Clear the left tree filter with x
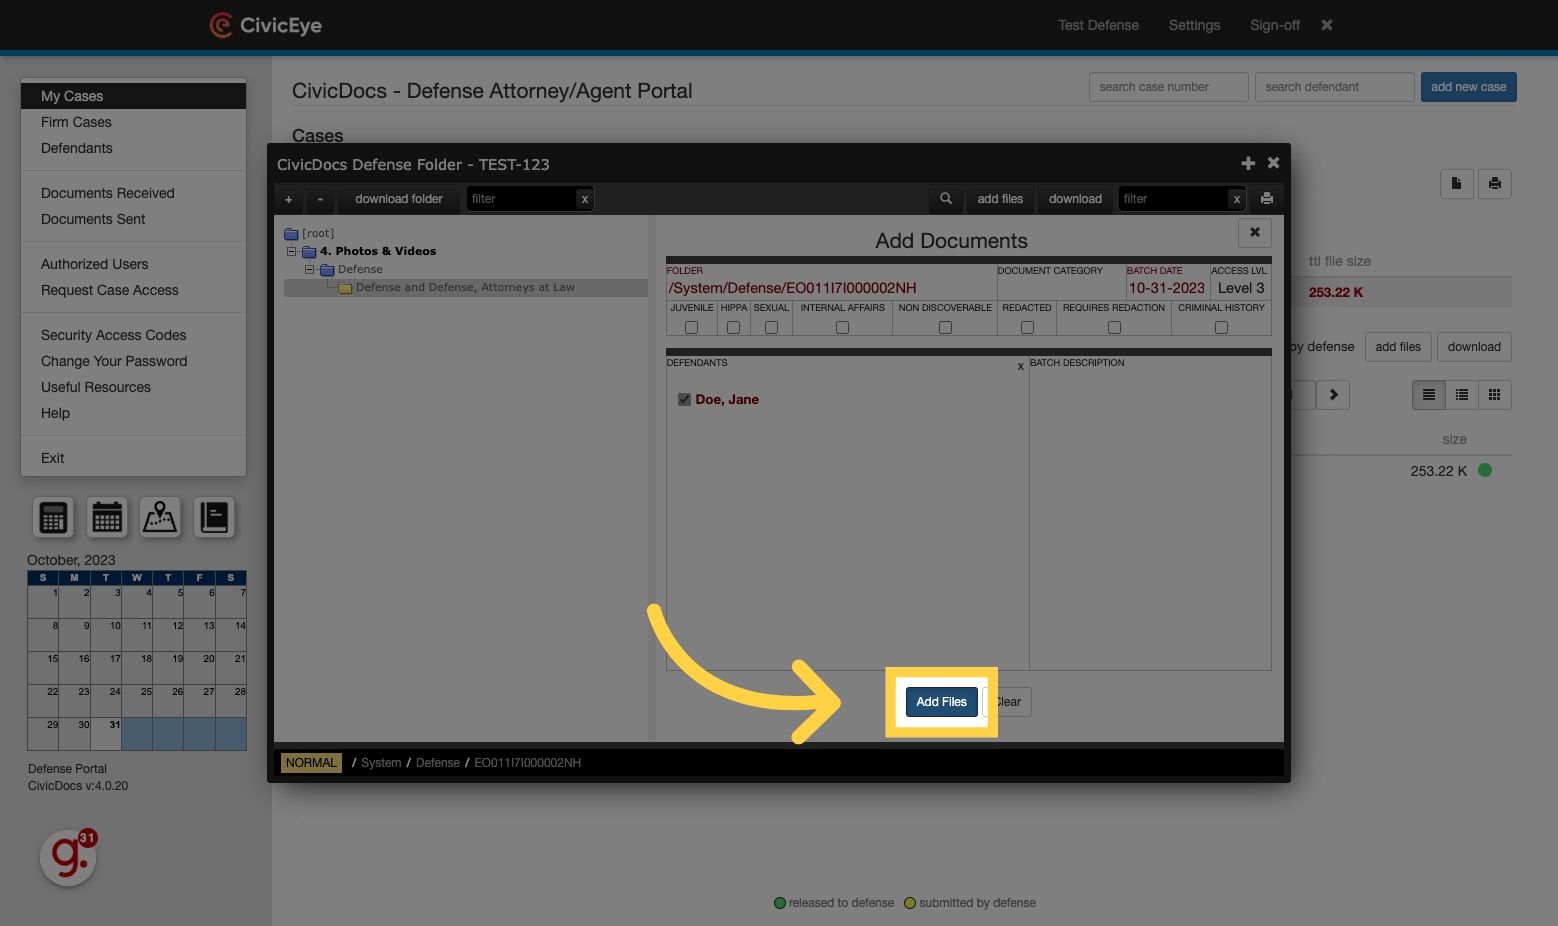Screen dimensions: 1558x926 click(585, 199)
